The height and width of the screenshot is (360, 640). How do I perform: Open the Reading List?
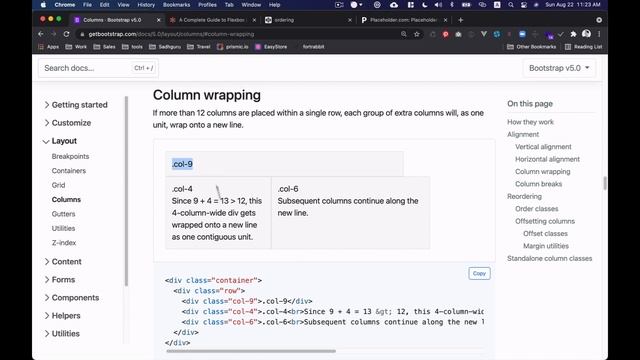point(583,47)
